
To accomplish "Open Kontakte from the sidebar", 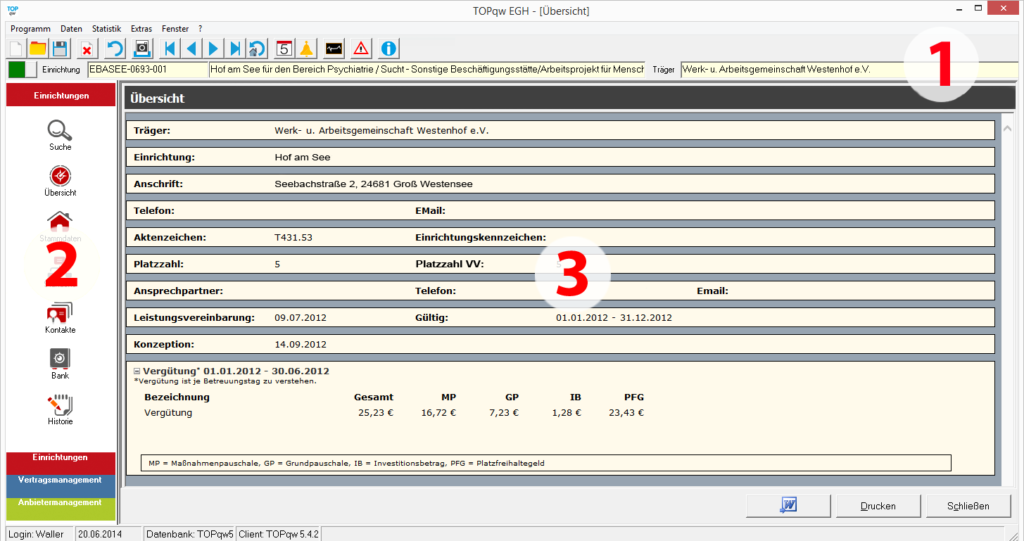I will pyautogui.click(x=60, y=313).
